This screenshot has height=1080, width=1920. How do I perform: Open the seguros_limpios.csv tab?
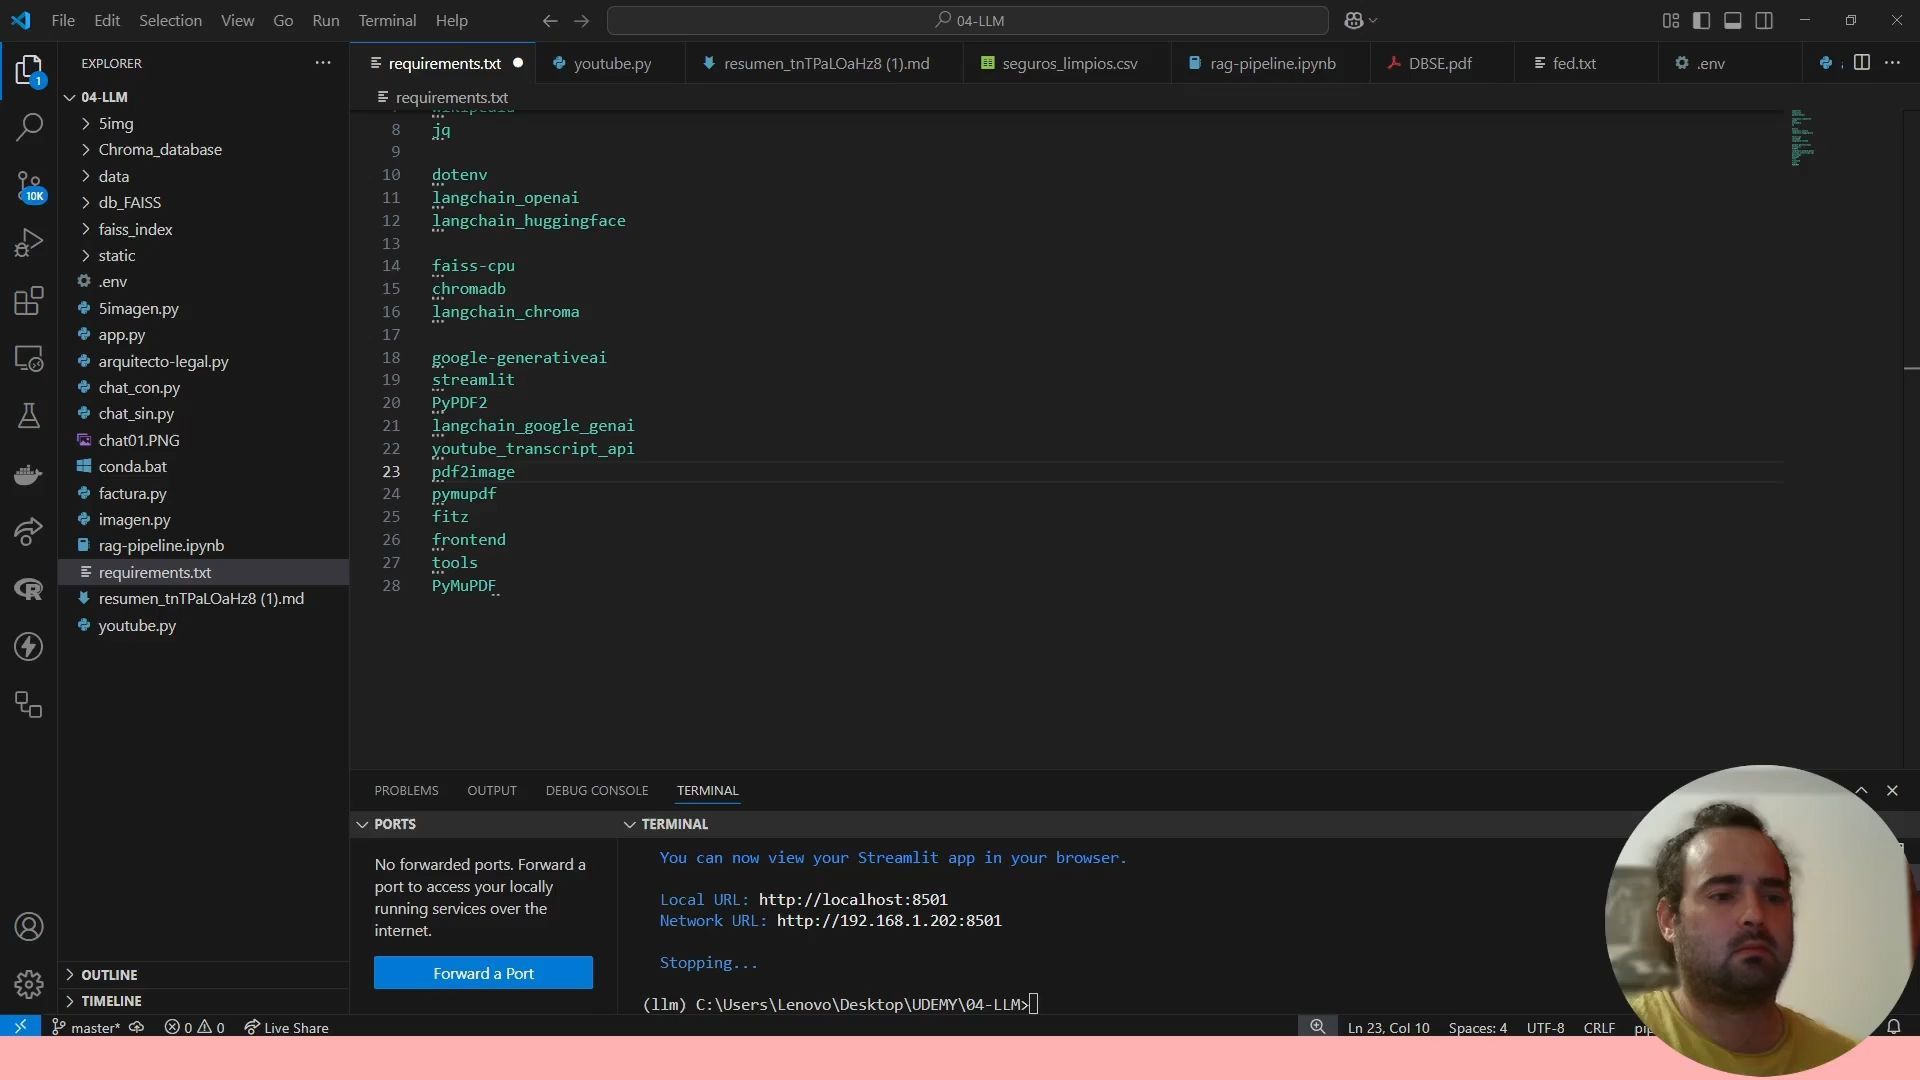(x=1068, y=63)
